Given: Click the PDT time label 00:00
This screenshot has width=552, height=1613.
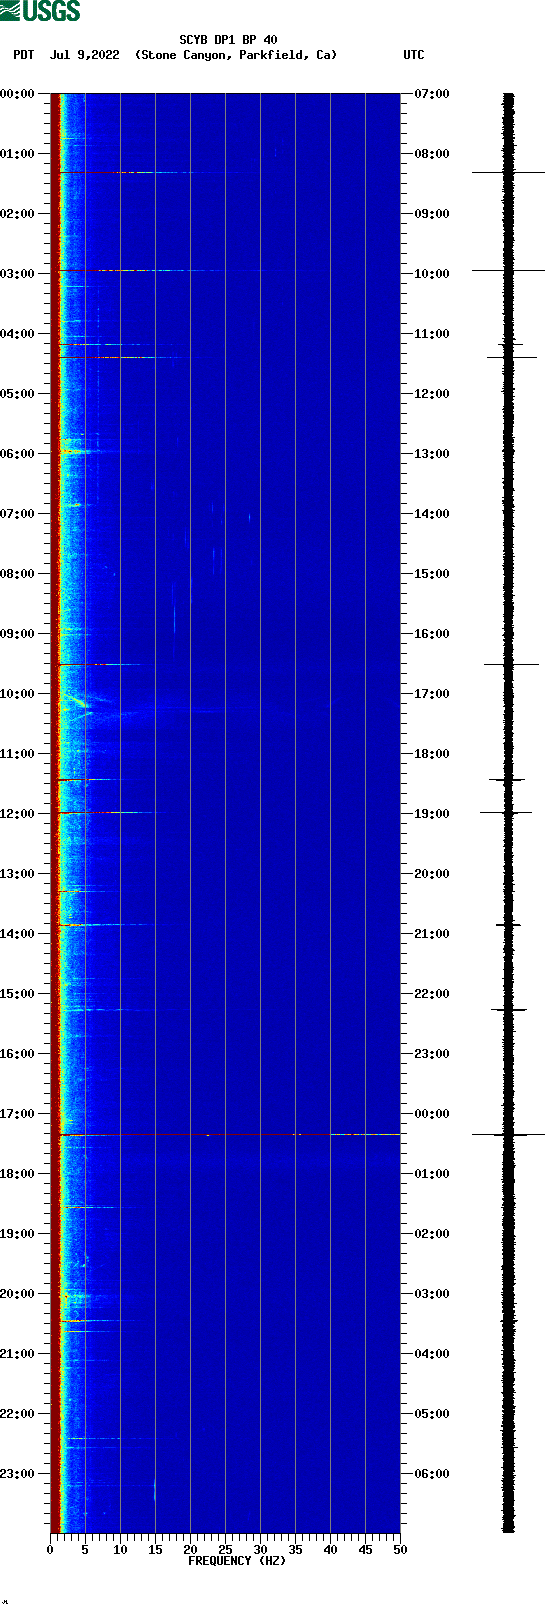Looking at the screenshot, I should [x=18, y=94].
